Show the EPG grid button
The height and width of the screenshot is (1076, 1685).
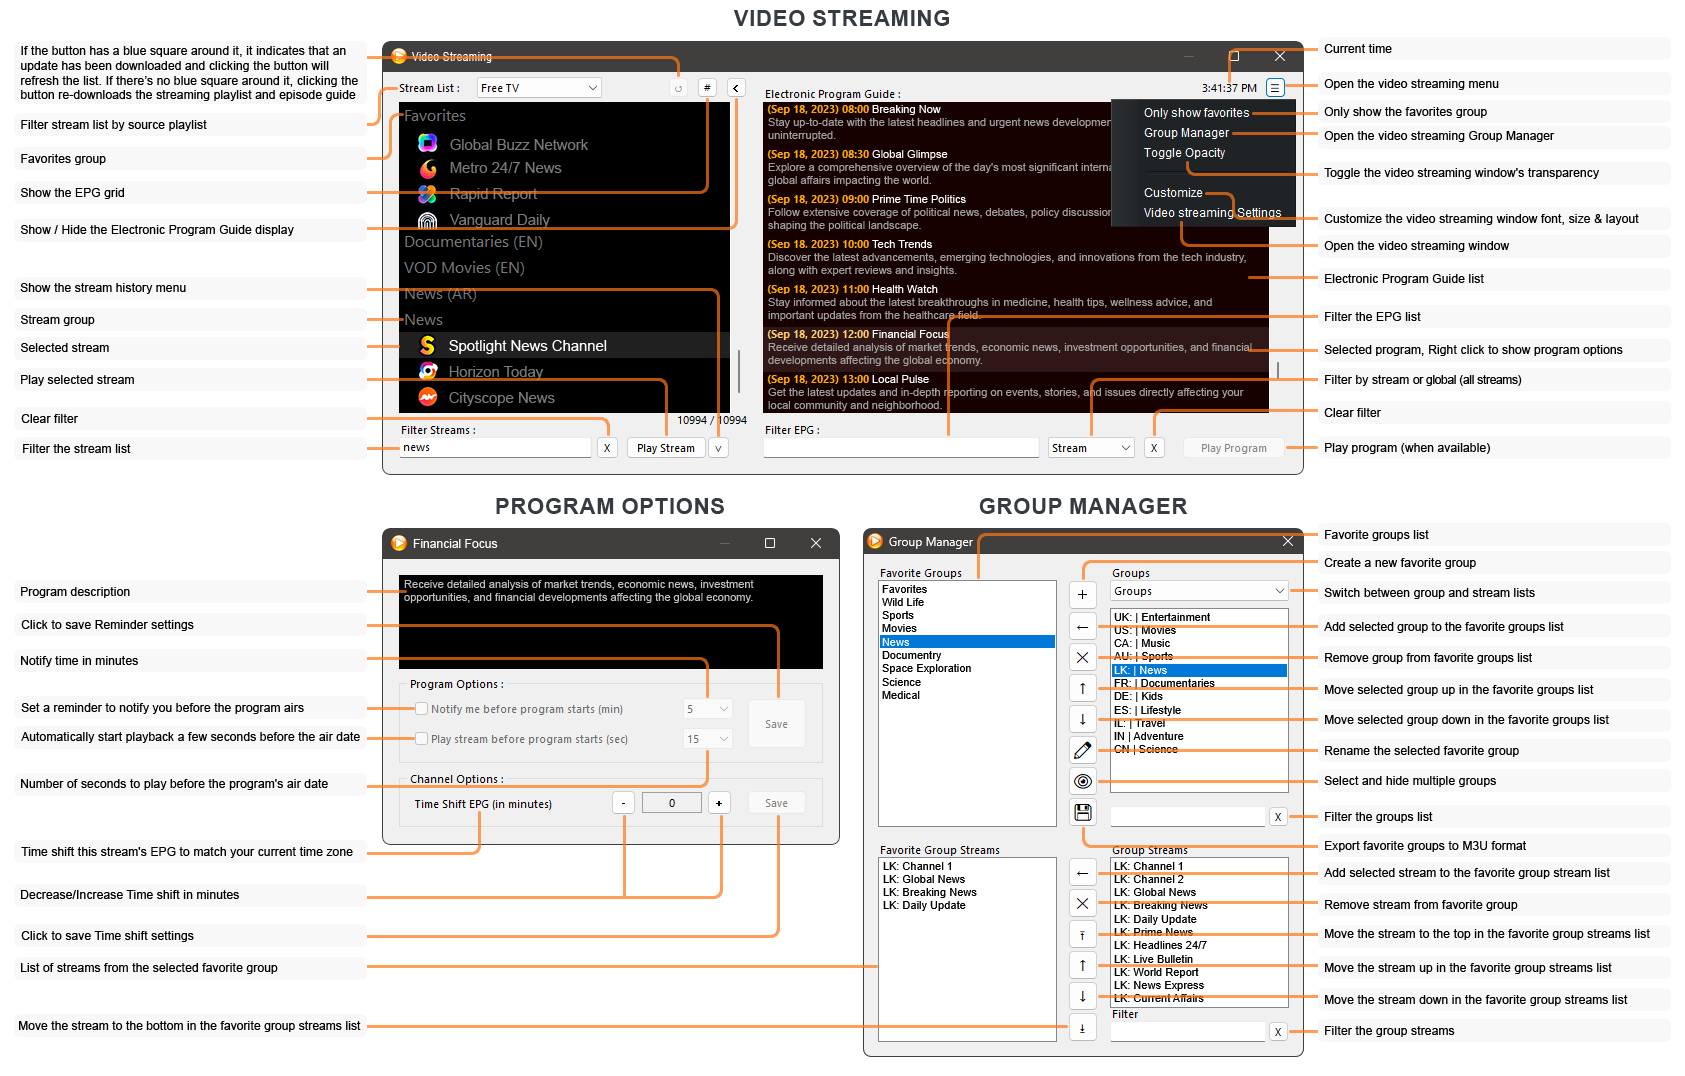(707, 88)
